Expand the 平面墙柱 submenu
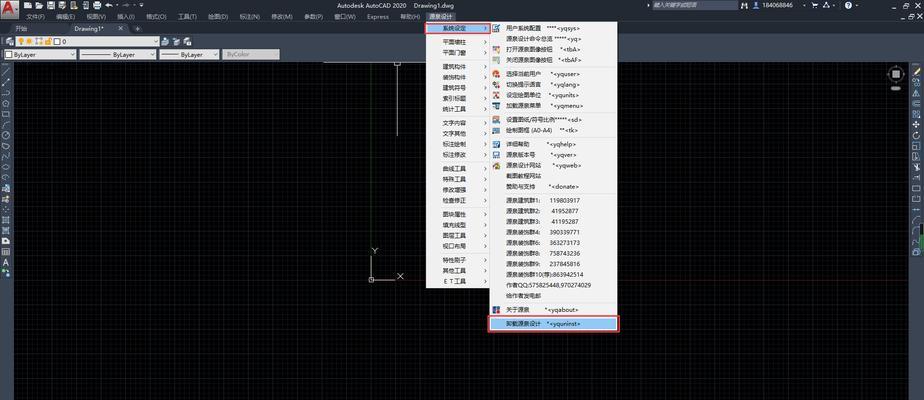The image size is (924, 400). (457, 42)
